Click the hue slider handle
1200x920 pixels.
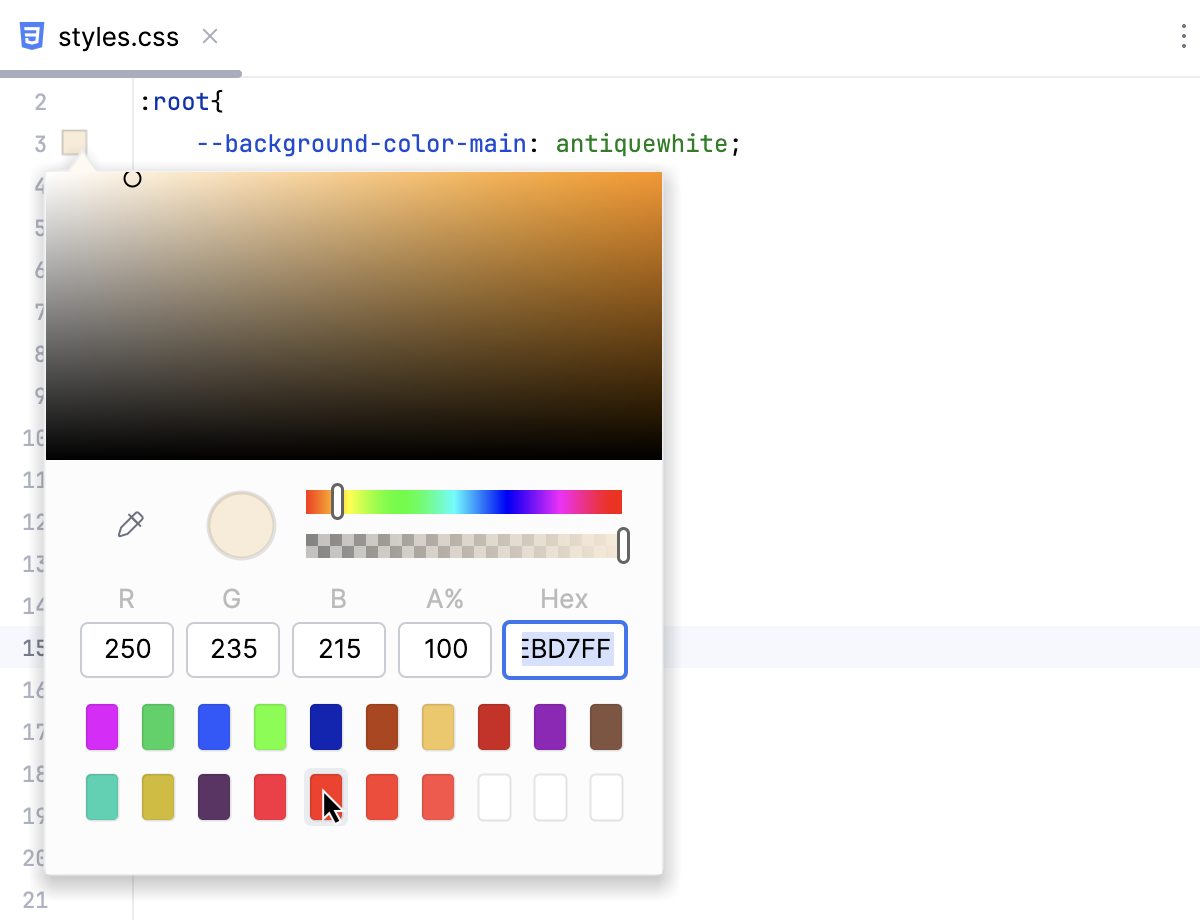(338, 501)
